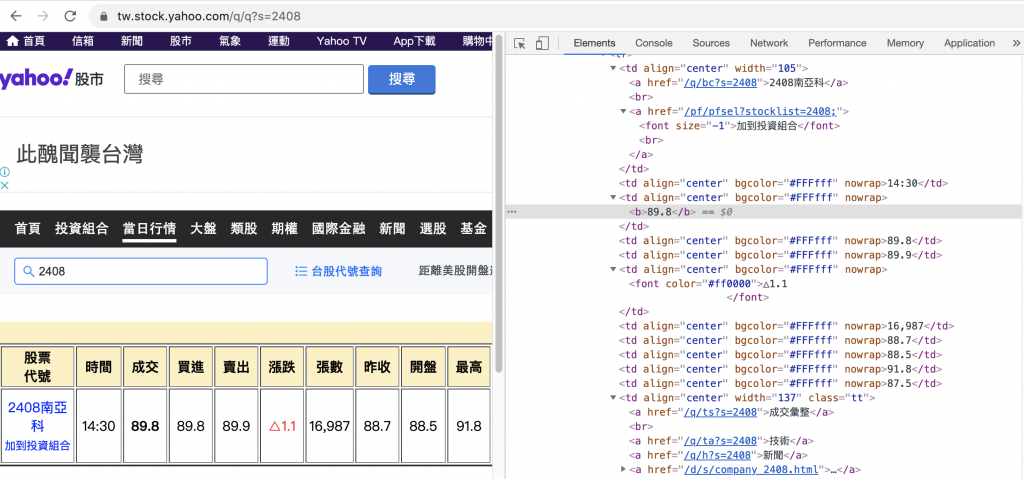
Task: Go back with browser back arrow
Action: (16, 16)
